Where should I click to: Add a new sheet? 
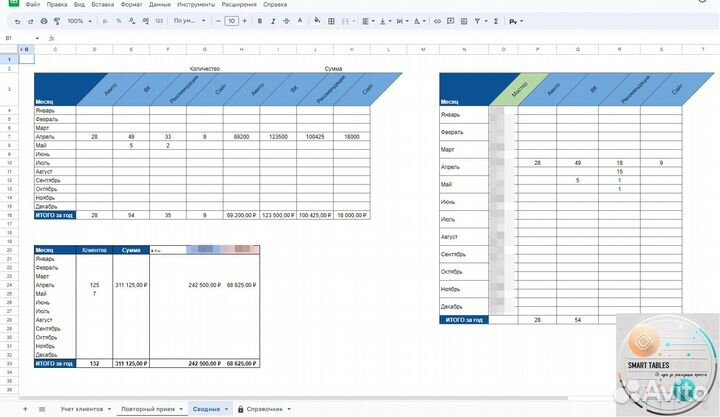[x=25, y=409]
